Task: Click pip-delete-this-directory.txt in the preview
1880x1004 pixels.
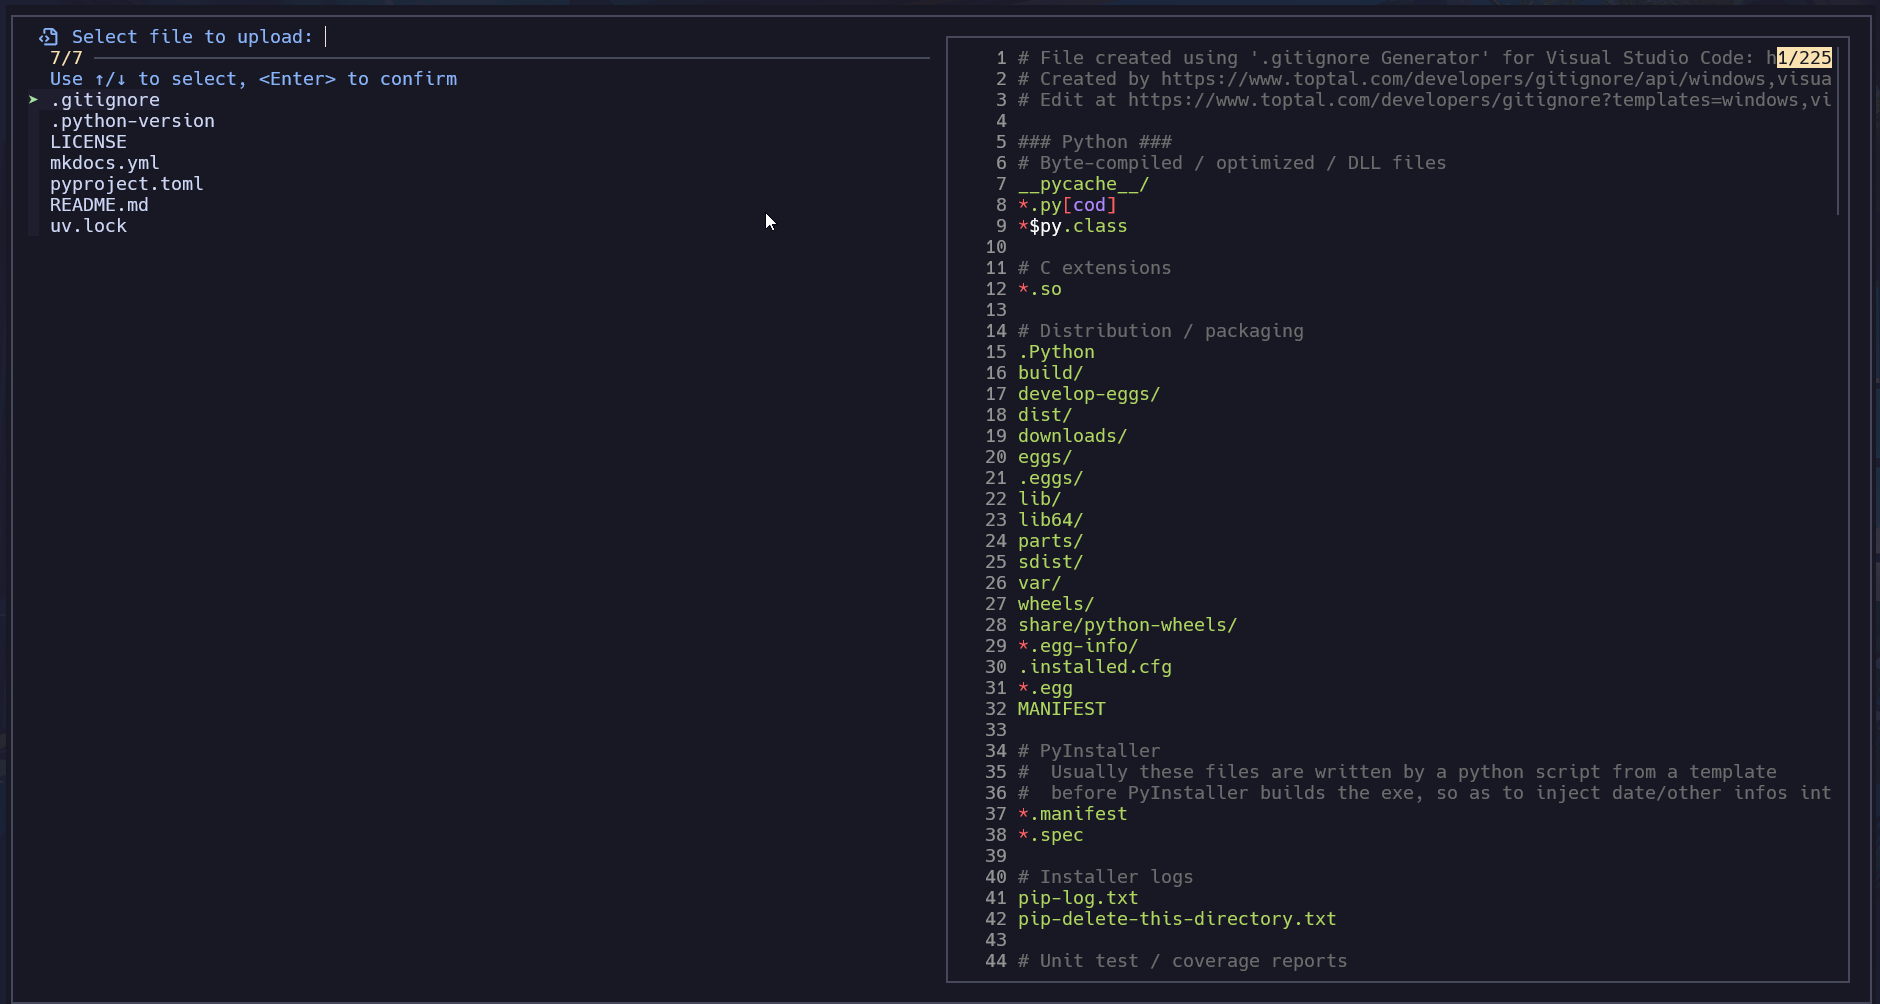Action: point(1177,919)
